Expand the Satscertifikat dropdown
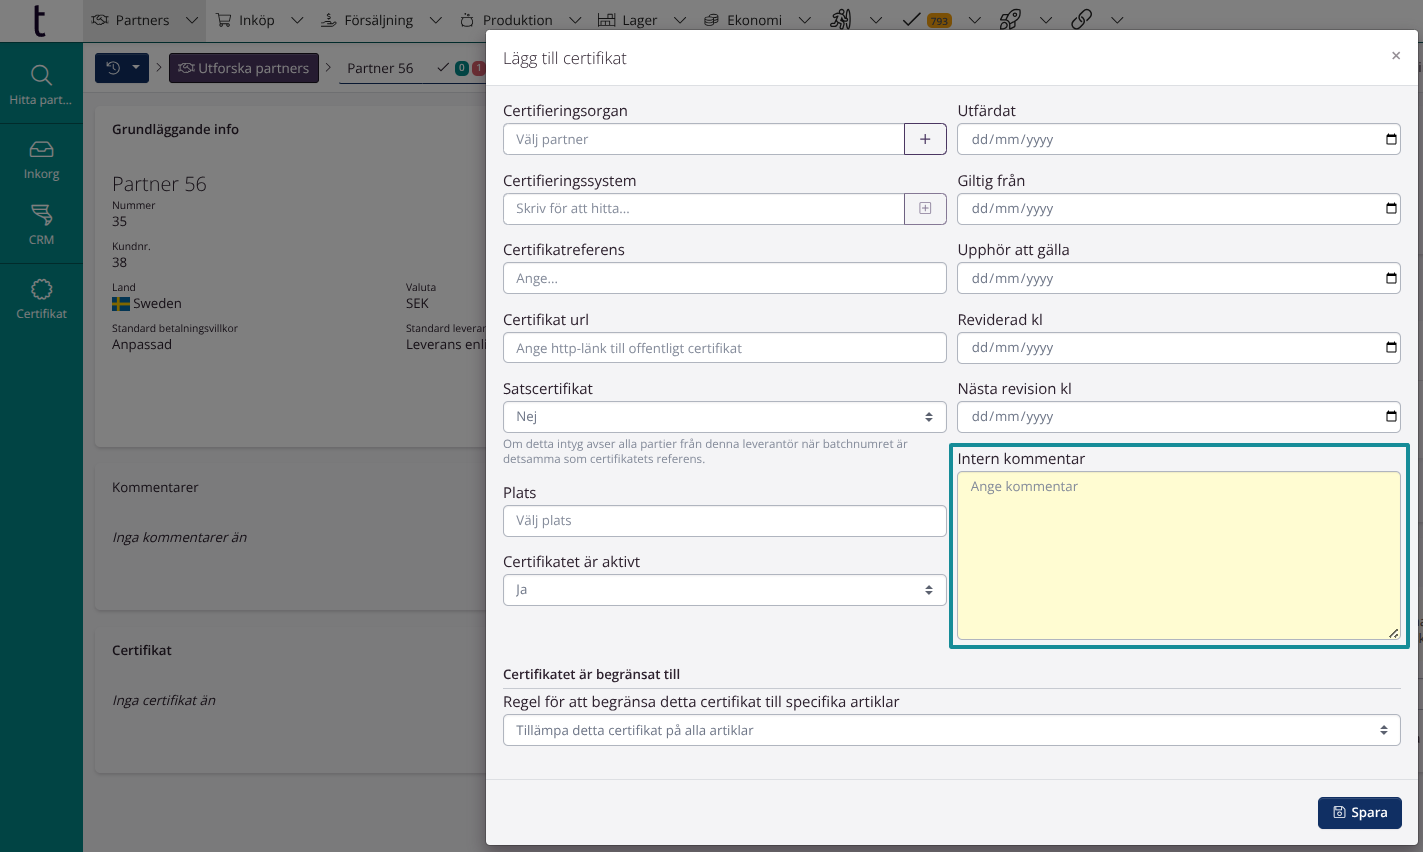Image resolution: width=1423 pixels, height=852 pixels. pos(724,417)
